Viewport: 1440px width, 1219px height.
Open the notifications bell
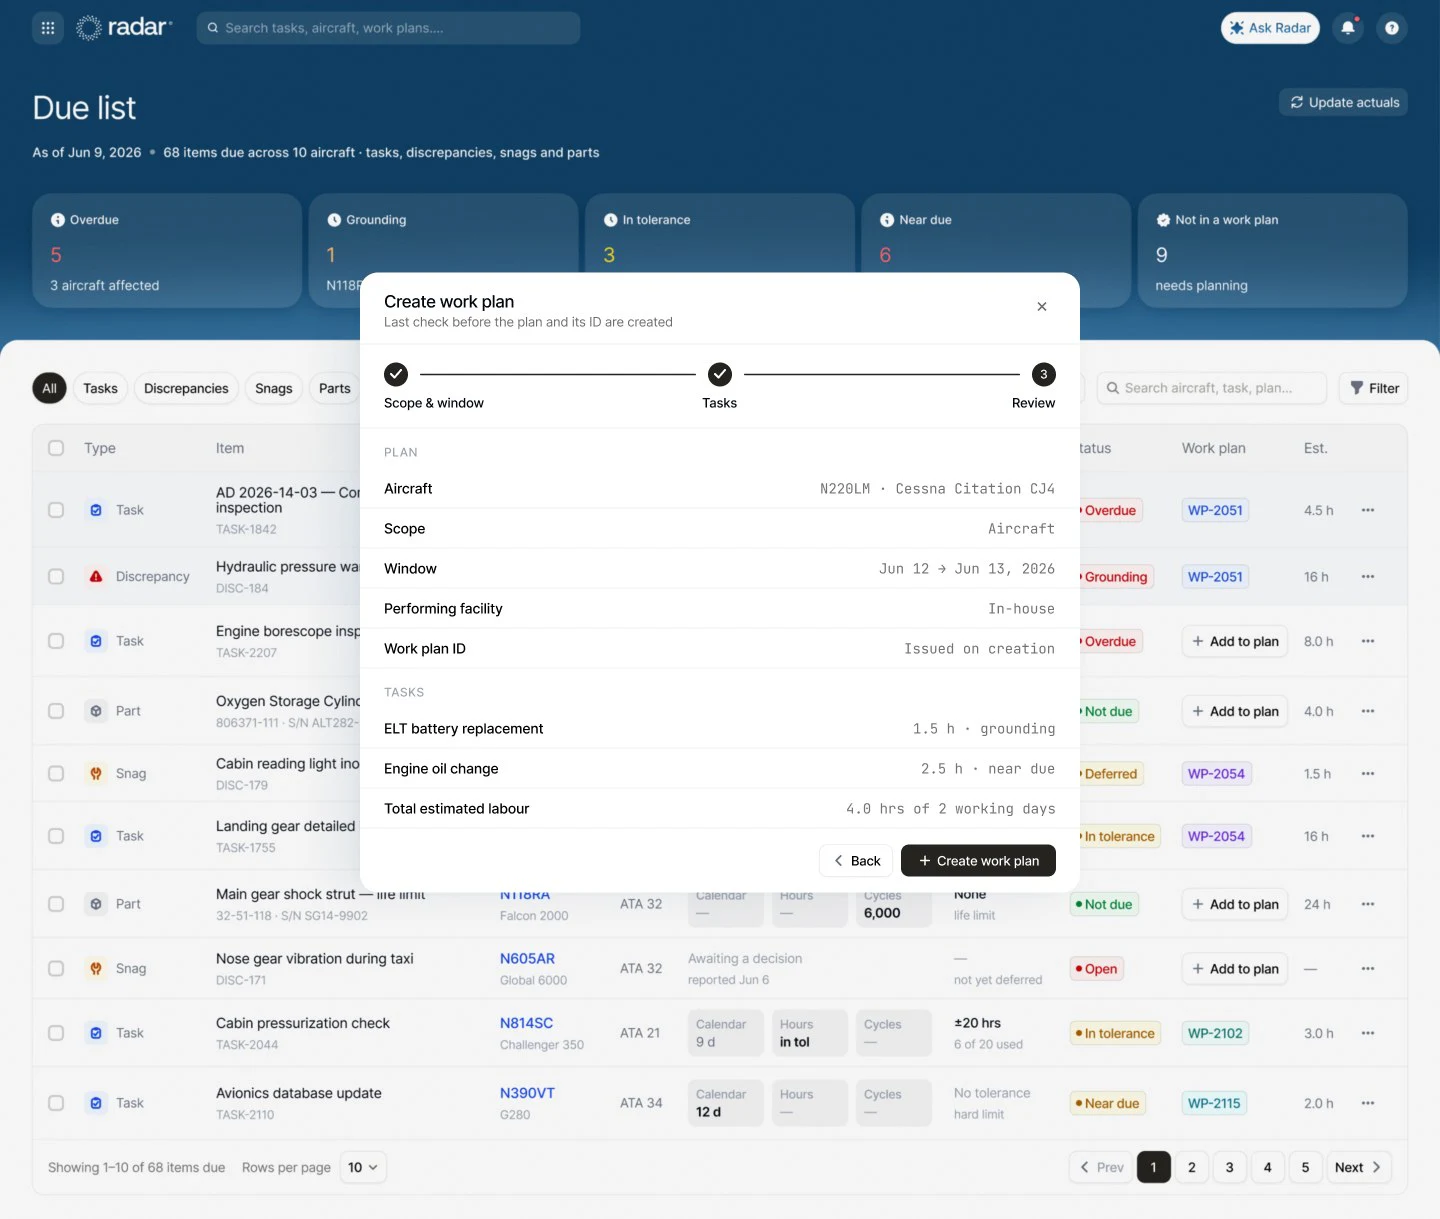tap(1348, 28)
